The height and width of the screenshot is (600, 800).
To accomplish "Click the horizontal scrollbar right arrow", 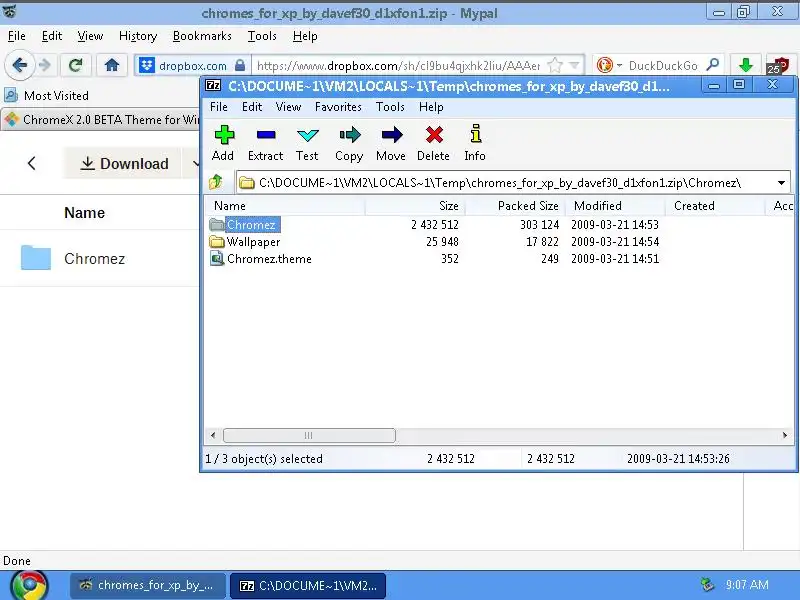I will coord(785,435).
